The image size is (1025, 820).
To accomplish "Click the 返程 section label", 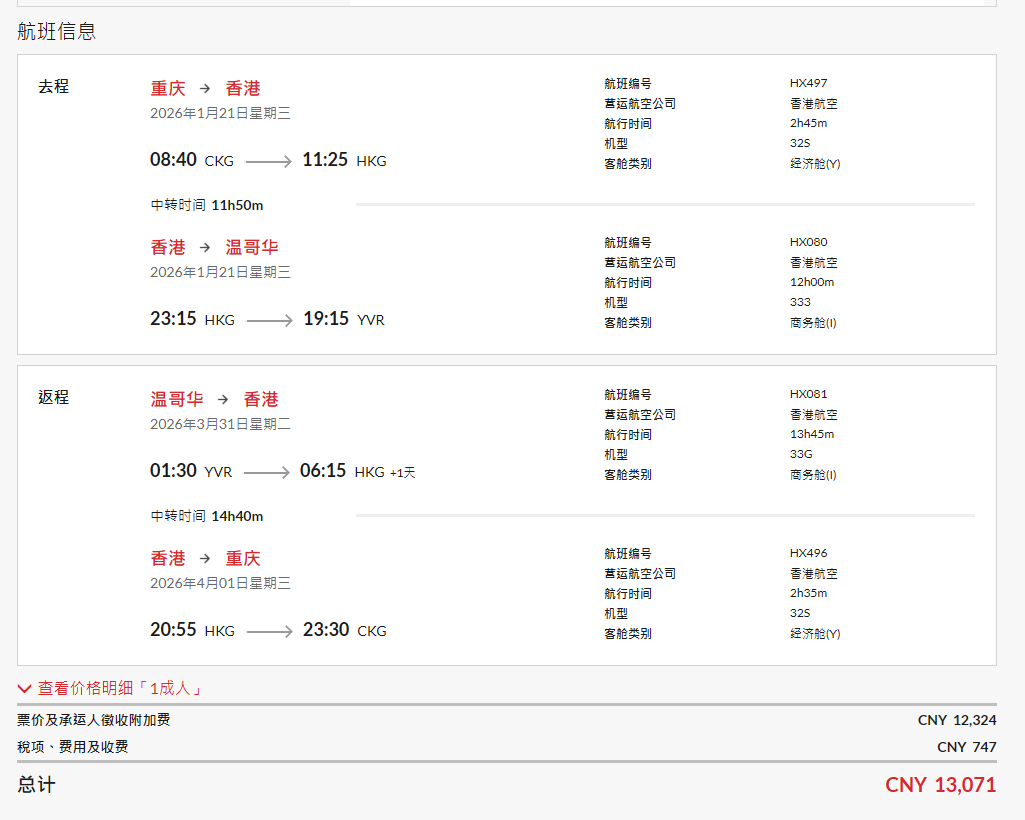I will (x=54, y=398).
